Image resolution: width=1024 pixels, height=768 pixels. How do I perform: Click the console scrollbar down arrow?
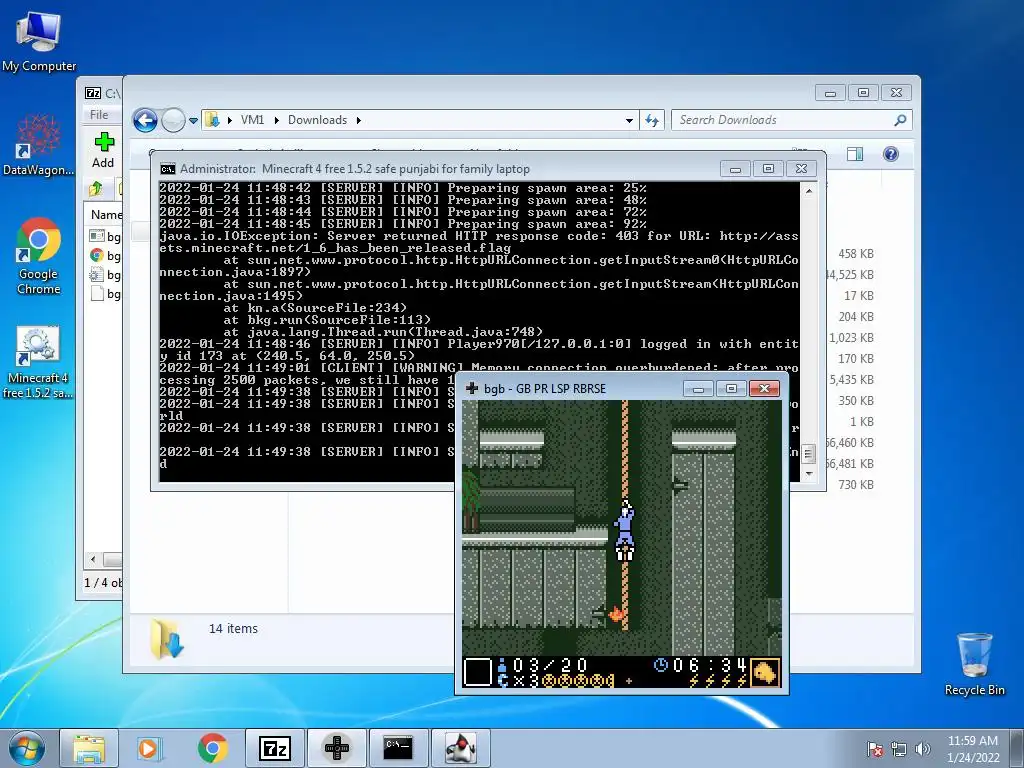tap(808, 473)
